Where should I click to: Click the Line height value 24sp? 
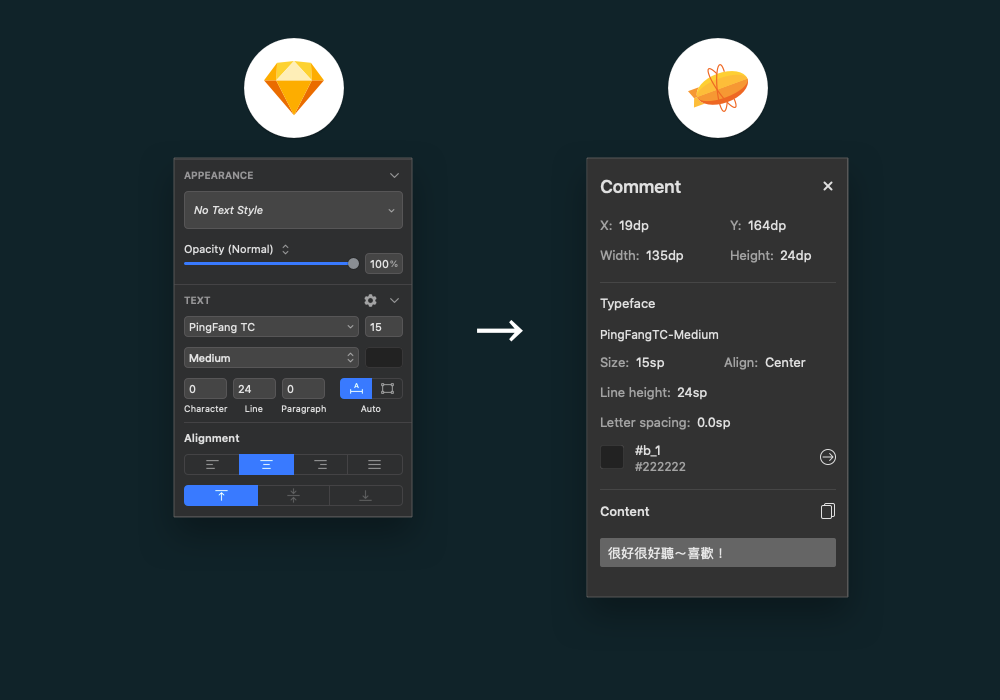click(692, 393)
